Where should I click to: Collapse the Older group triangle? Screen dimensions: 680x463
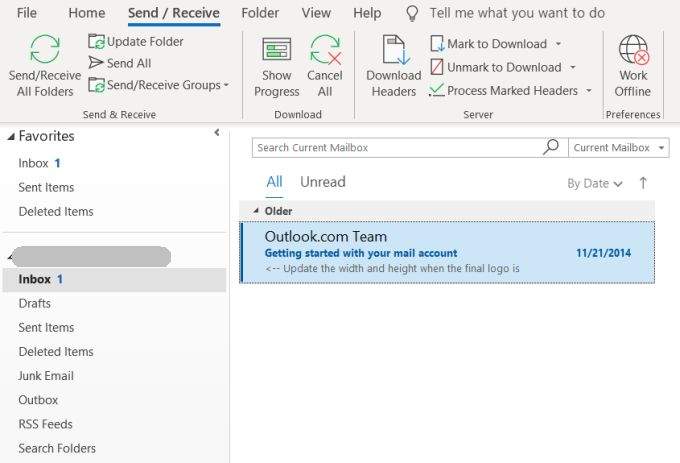click(256, 211)
